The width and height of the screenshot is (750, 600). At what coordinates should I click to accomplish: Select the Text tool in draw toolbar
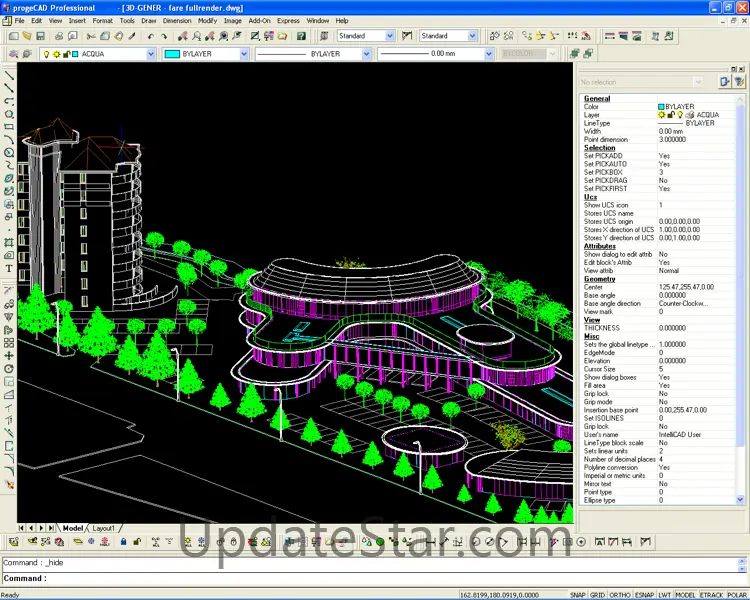(x=9, y=268)
